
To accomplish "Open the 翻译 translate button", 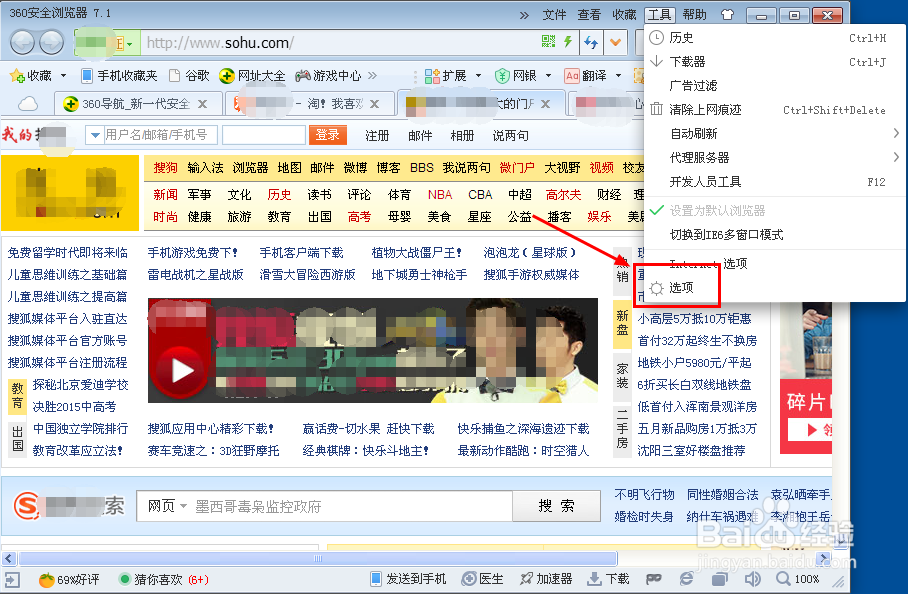I will tap(586, 76).
